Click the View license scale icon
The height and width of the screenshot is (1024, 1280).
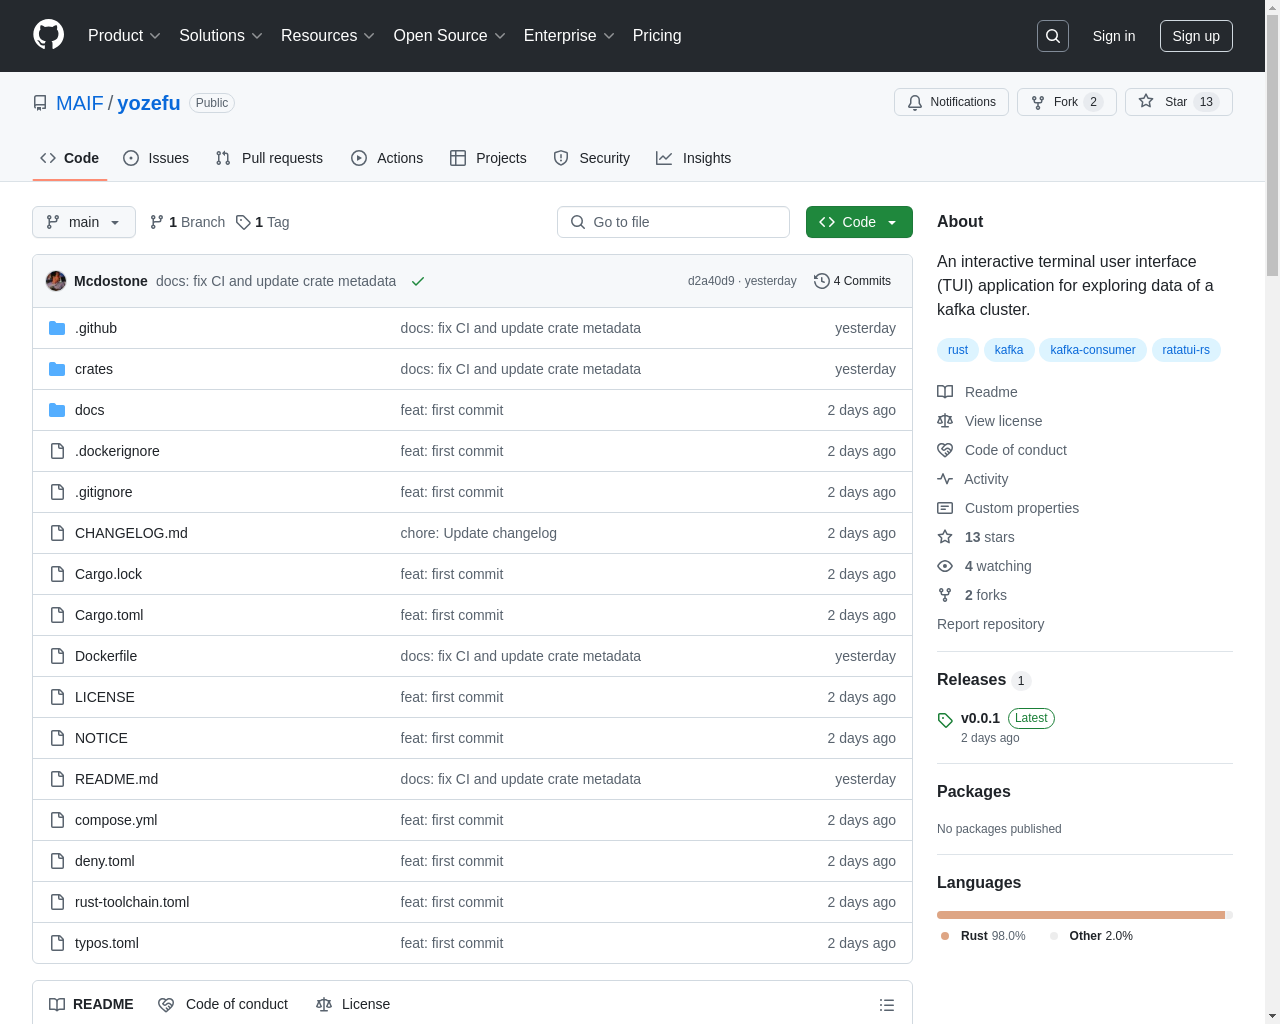click(945, 421)
